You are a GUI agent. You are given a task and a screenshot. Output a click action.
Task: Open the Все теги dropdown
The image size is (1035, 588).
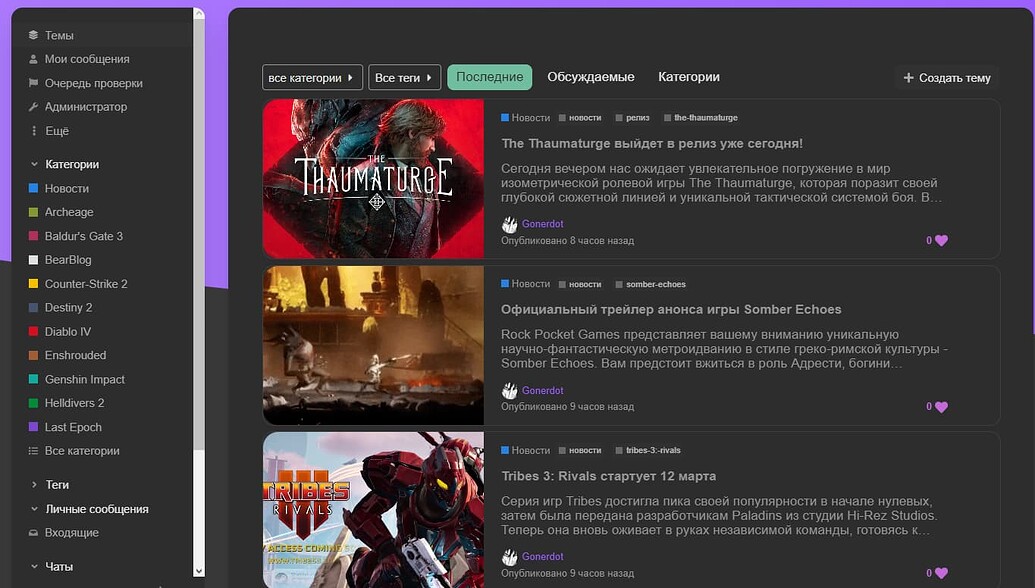(404, 78)
